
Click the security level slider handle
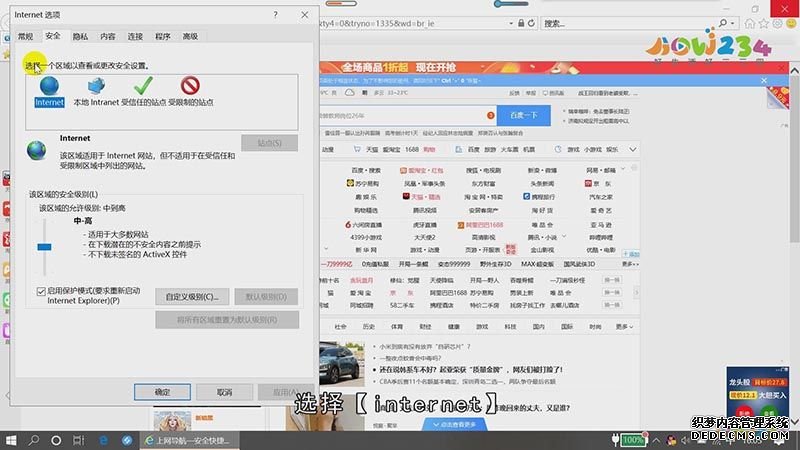pyautogui.click(x=44, y=247)
